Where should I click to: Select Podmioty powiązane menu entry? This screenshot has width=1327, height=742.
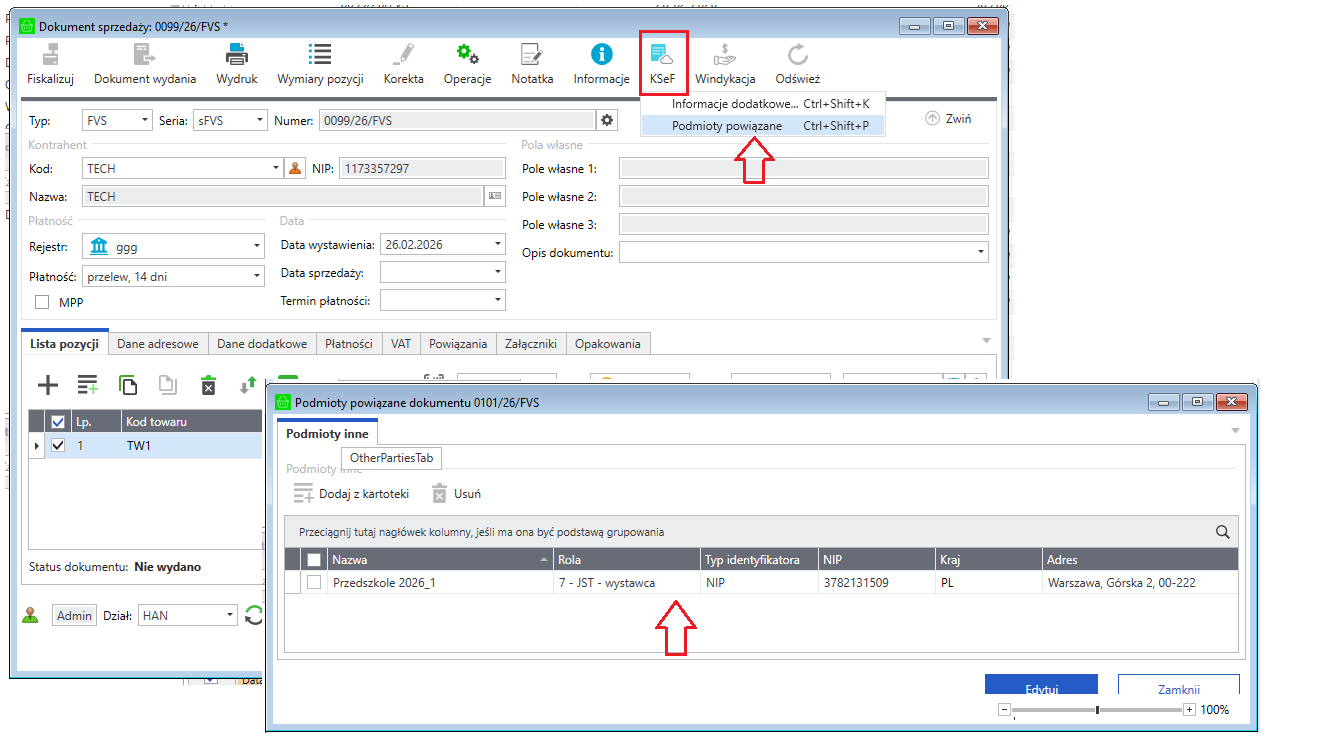tap(727, 126)
